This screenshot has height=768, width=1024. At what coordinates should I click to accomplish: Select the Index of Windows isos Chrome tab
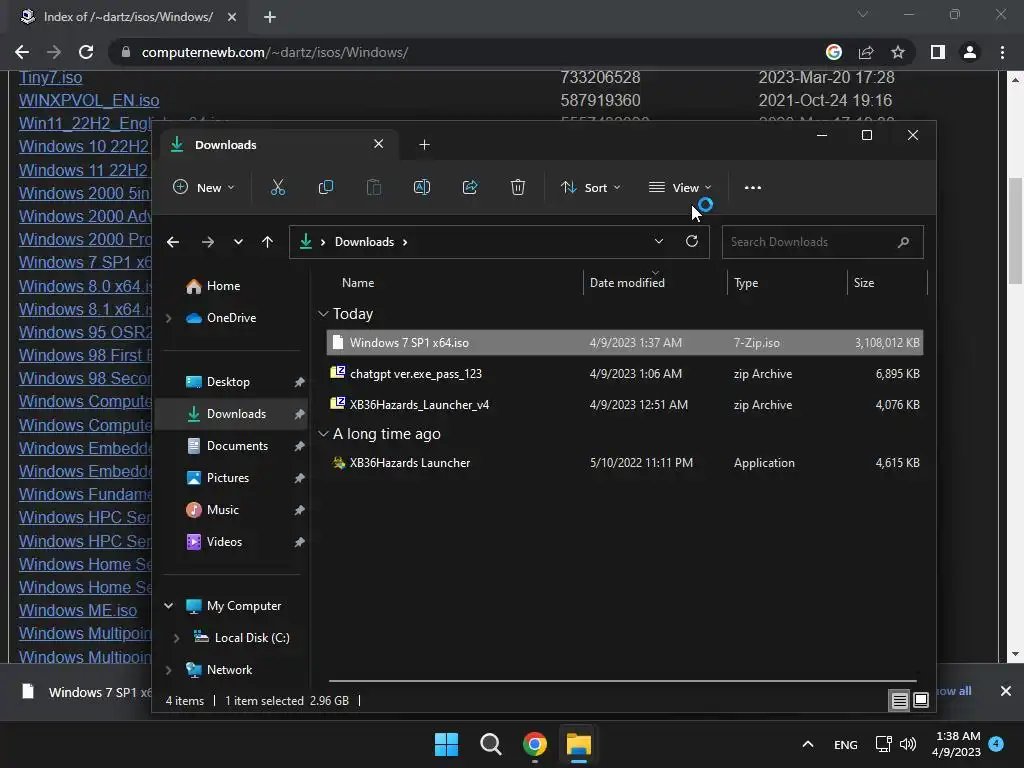pyautogui.click(x=128, y=17)
